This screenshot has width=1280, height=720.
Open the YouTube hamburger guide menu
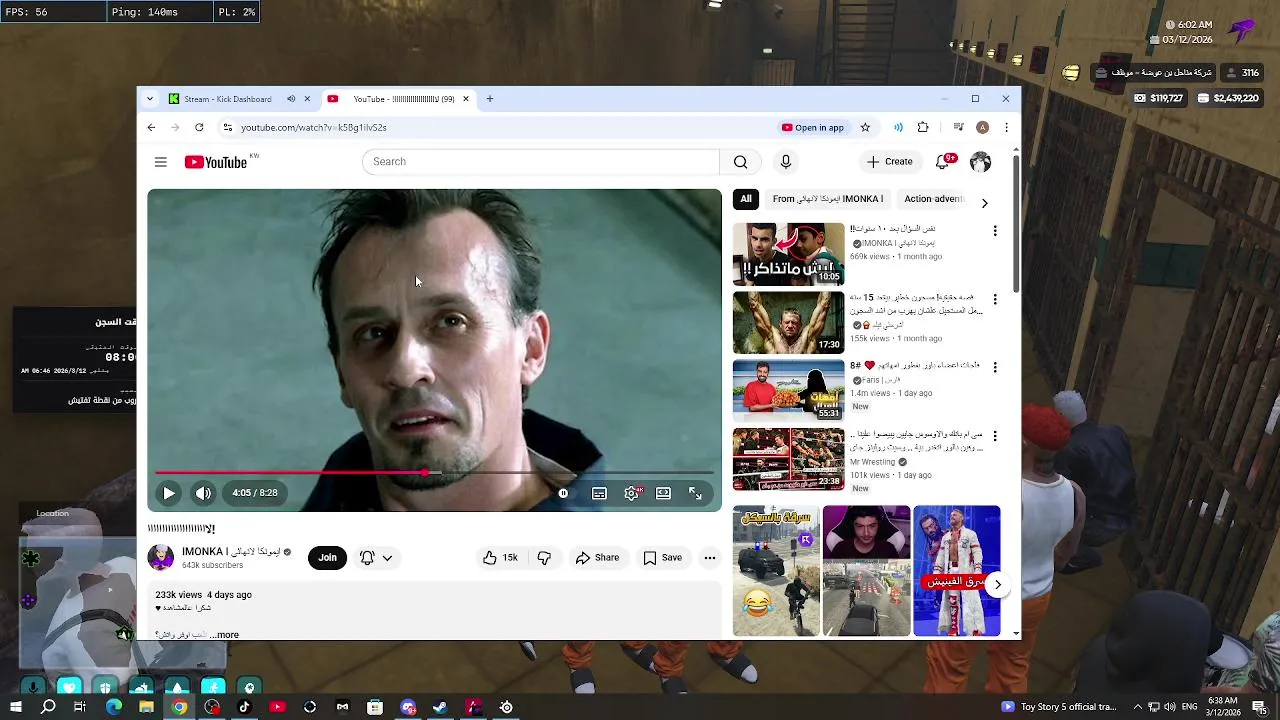click(160, 162)
